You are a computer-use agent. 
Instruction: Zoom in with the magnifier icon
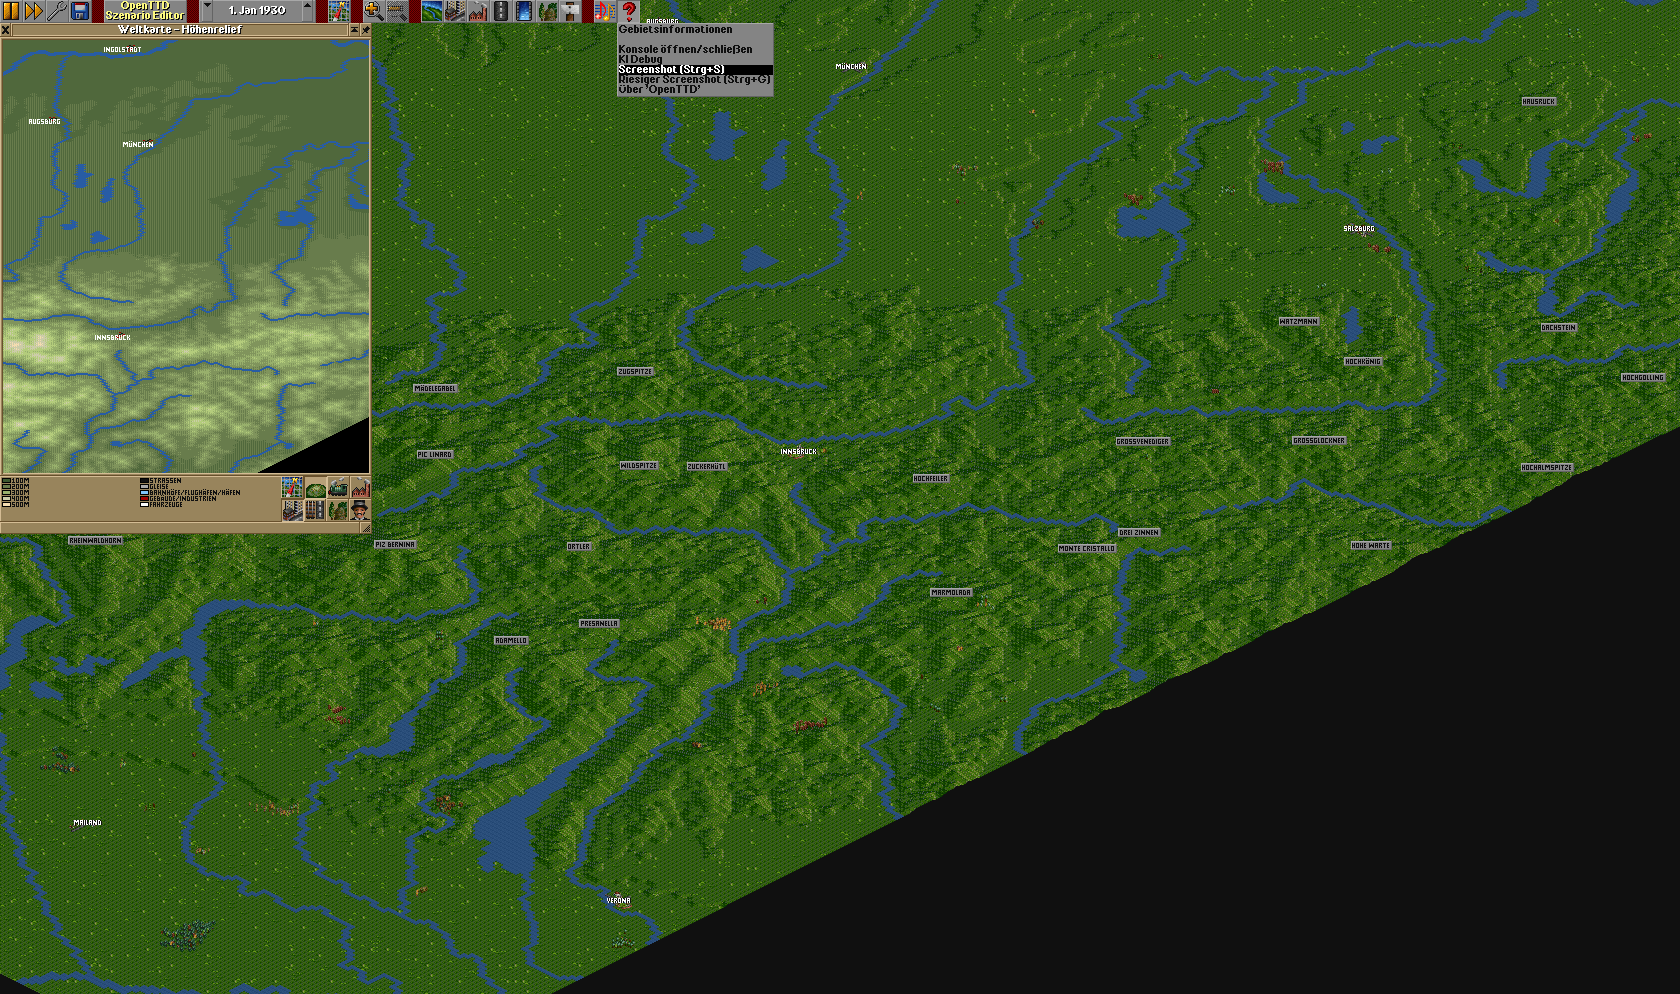point(373,11)
